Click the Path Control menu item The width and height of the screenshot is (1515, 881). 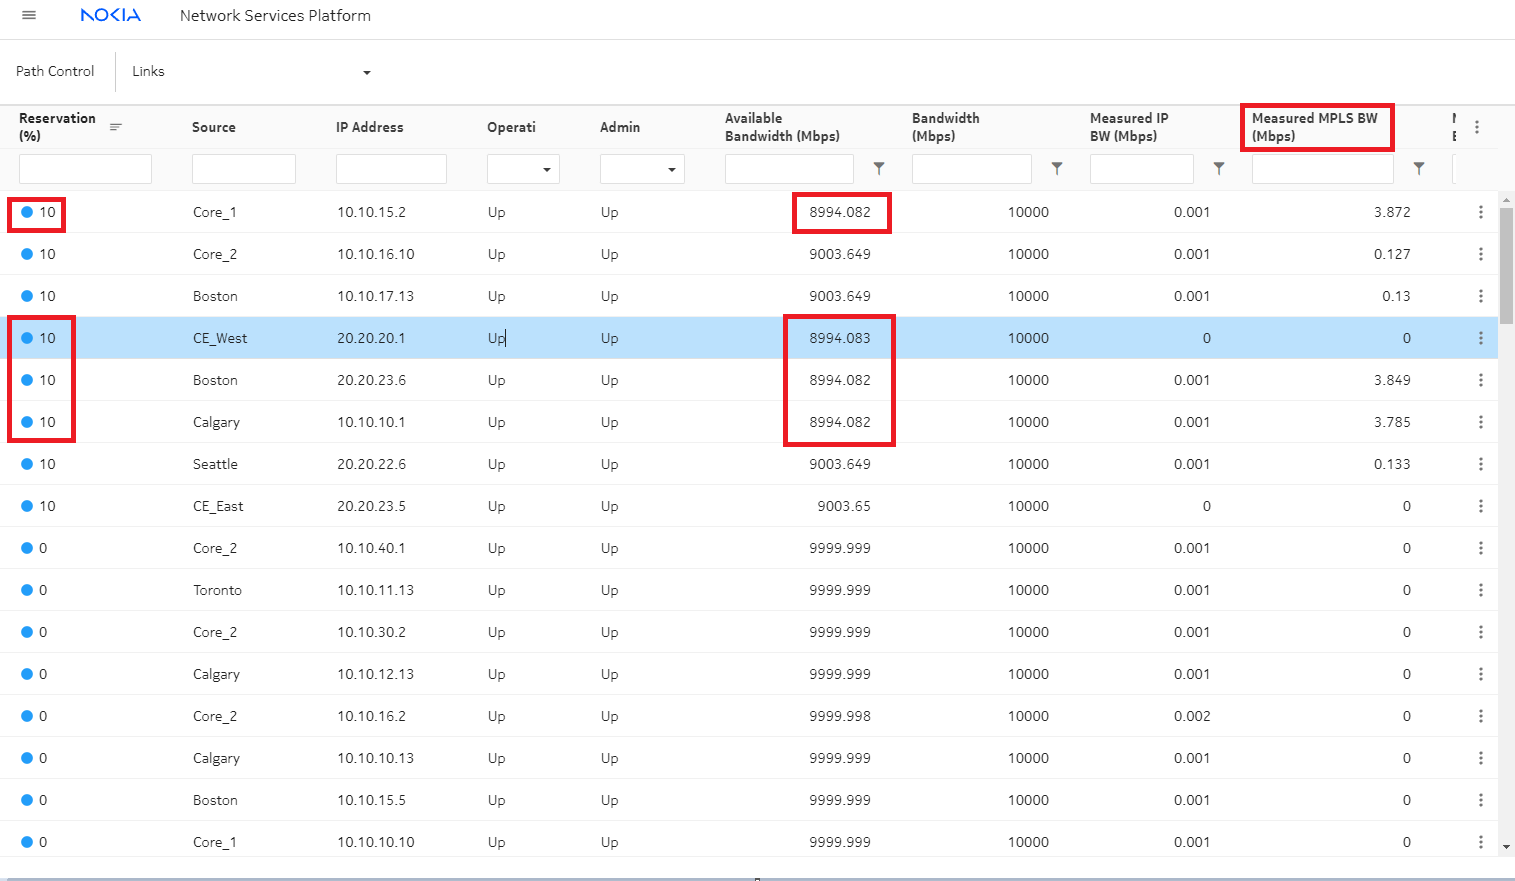[x=55, y=71]
